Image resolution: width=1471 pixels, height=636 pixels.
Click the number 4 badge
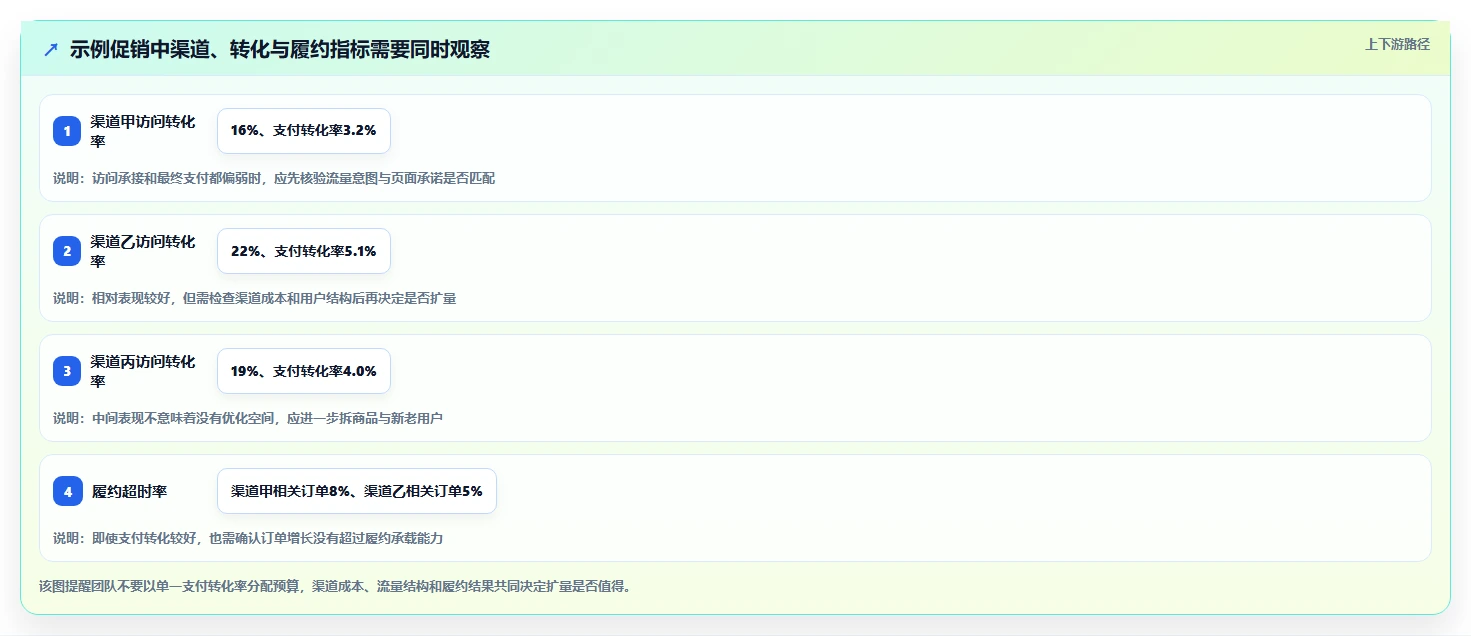point(67,491)
